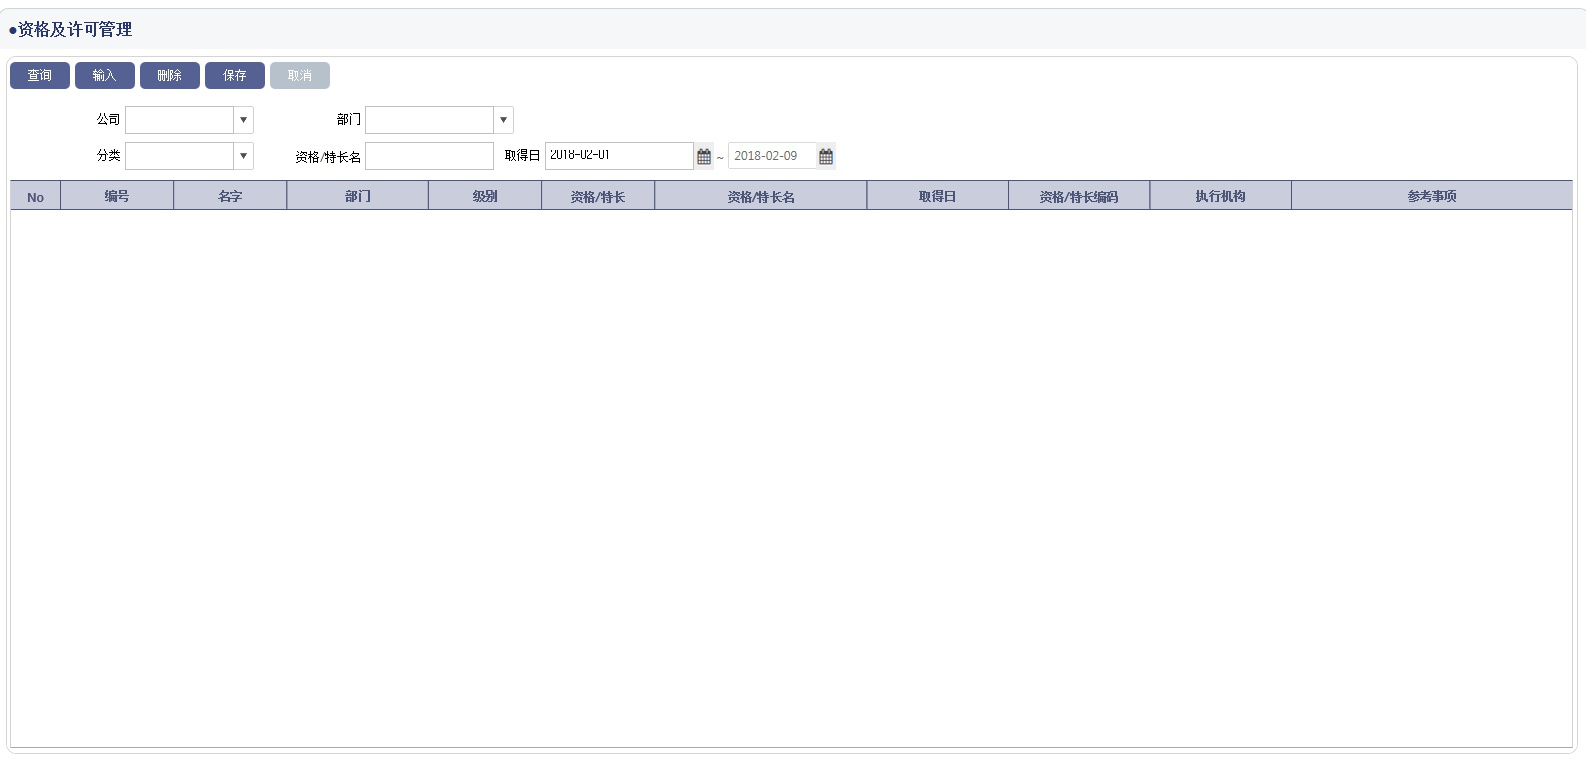Screen dimensions: 1586x760
Task: Expand the 公司 dropdown
Action: (x=243, y=120)
